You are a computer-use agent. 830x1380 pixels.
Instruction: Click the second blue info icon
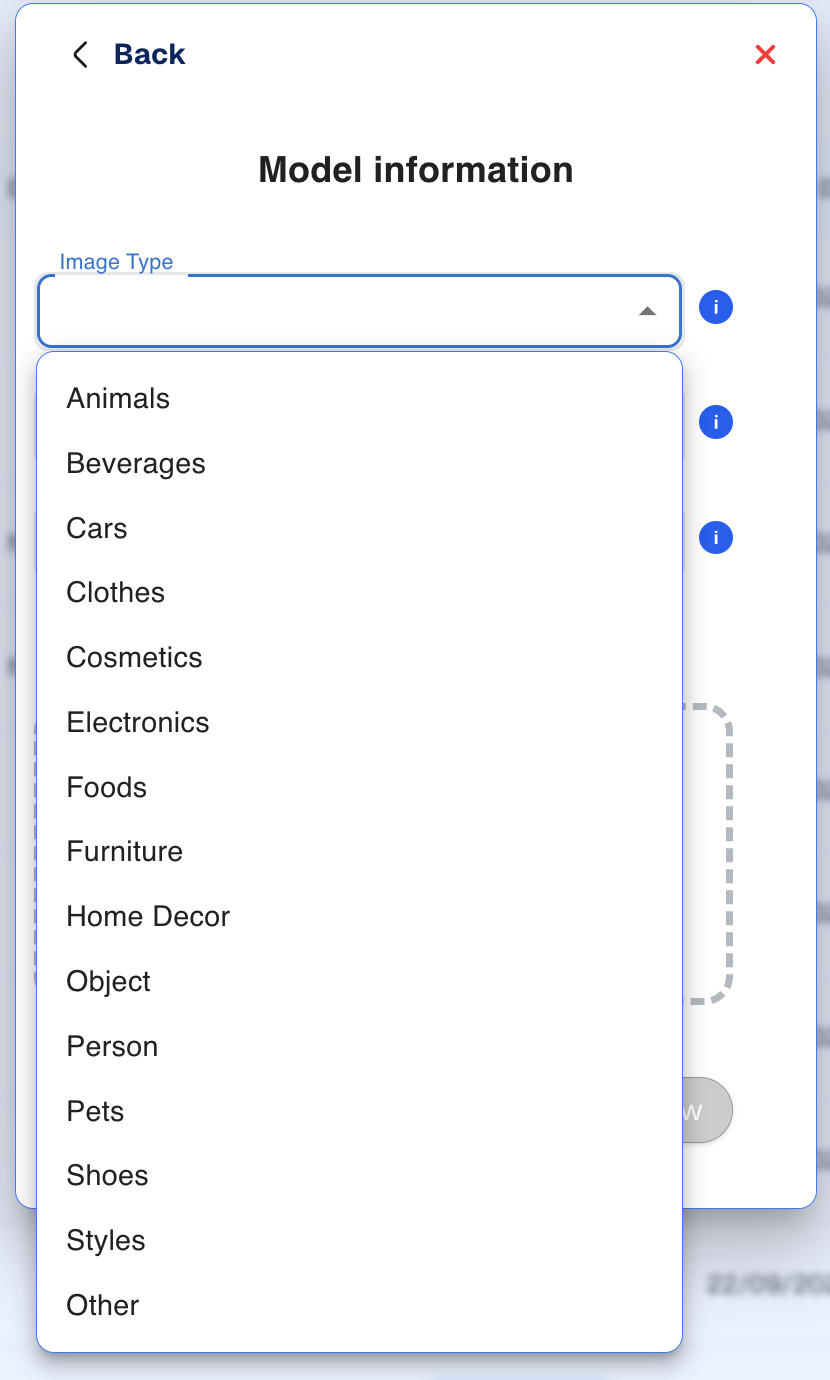(x=716, y=422)
